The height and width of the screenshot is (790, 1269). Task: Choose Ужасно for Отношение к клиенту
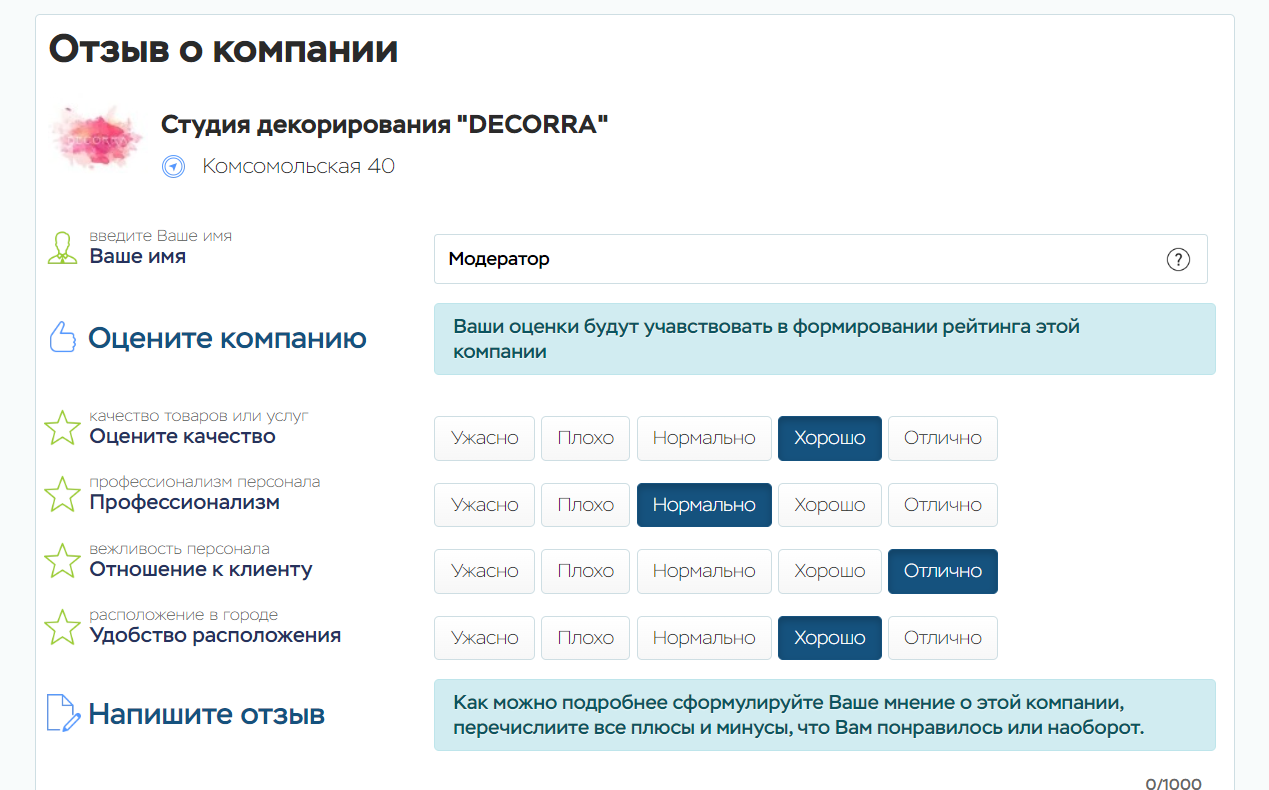[484, 571]
